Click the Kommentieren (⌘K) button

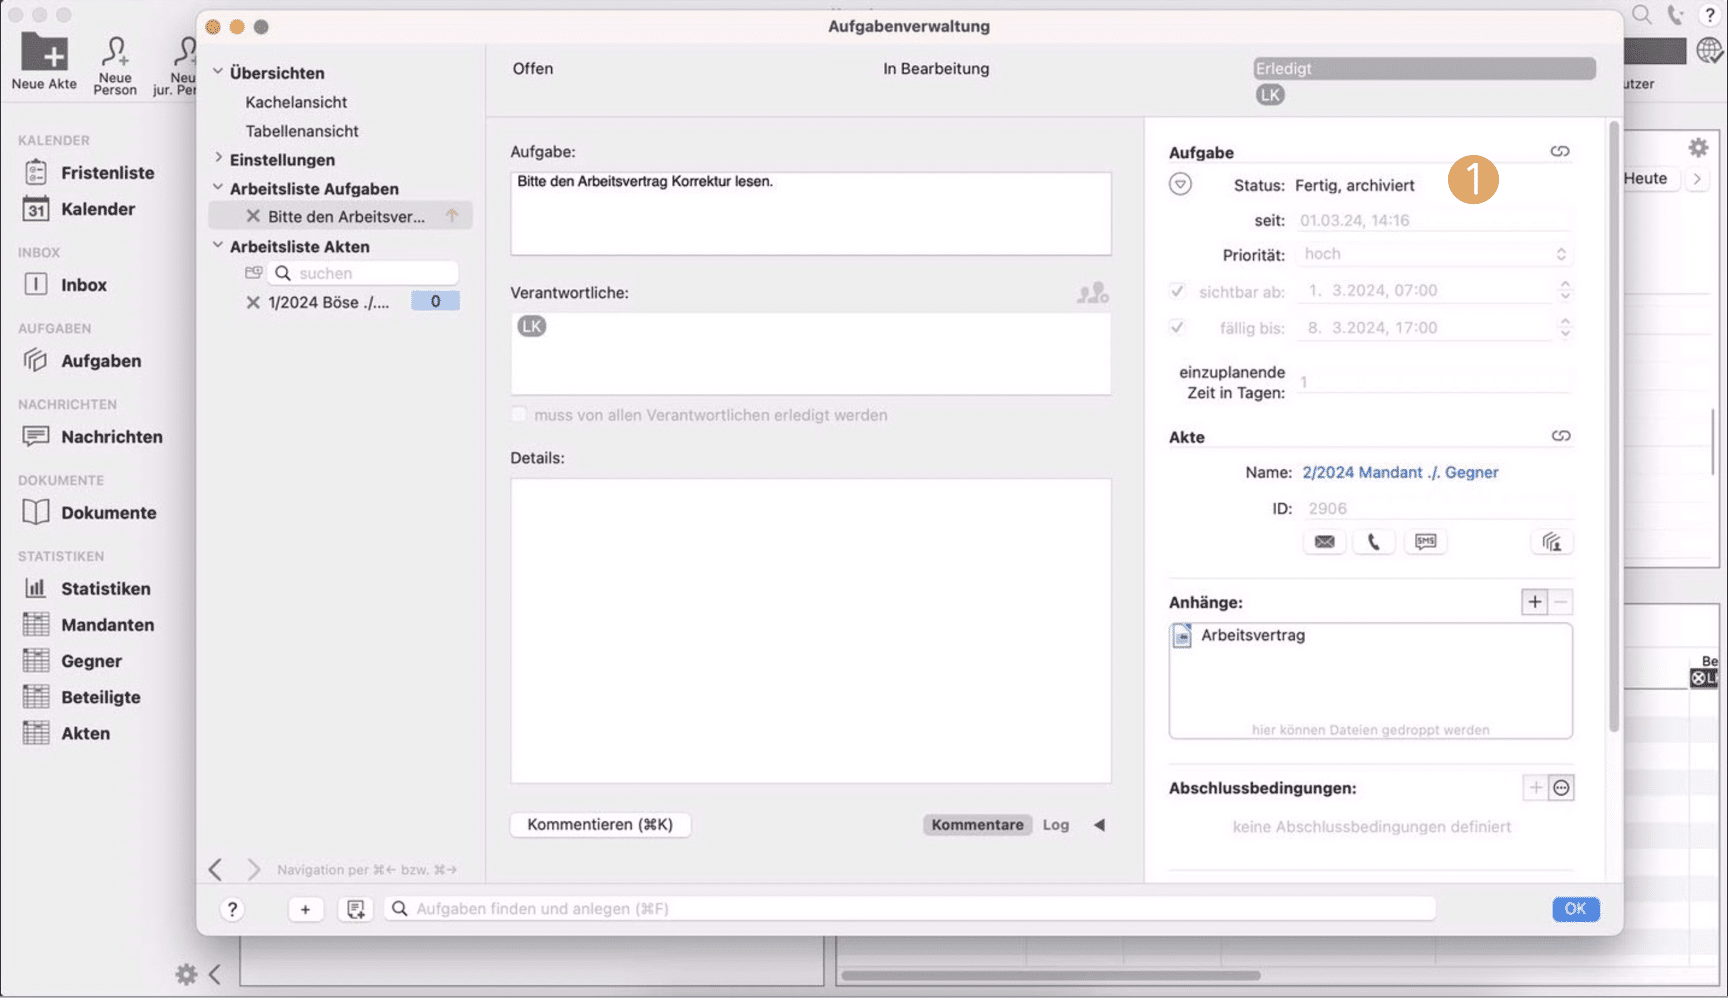click(600, 824)
